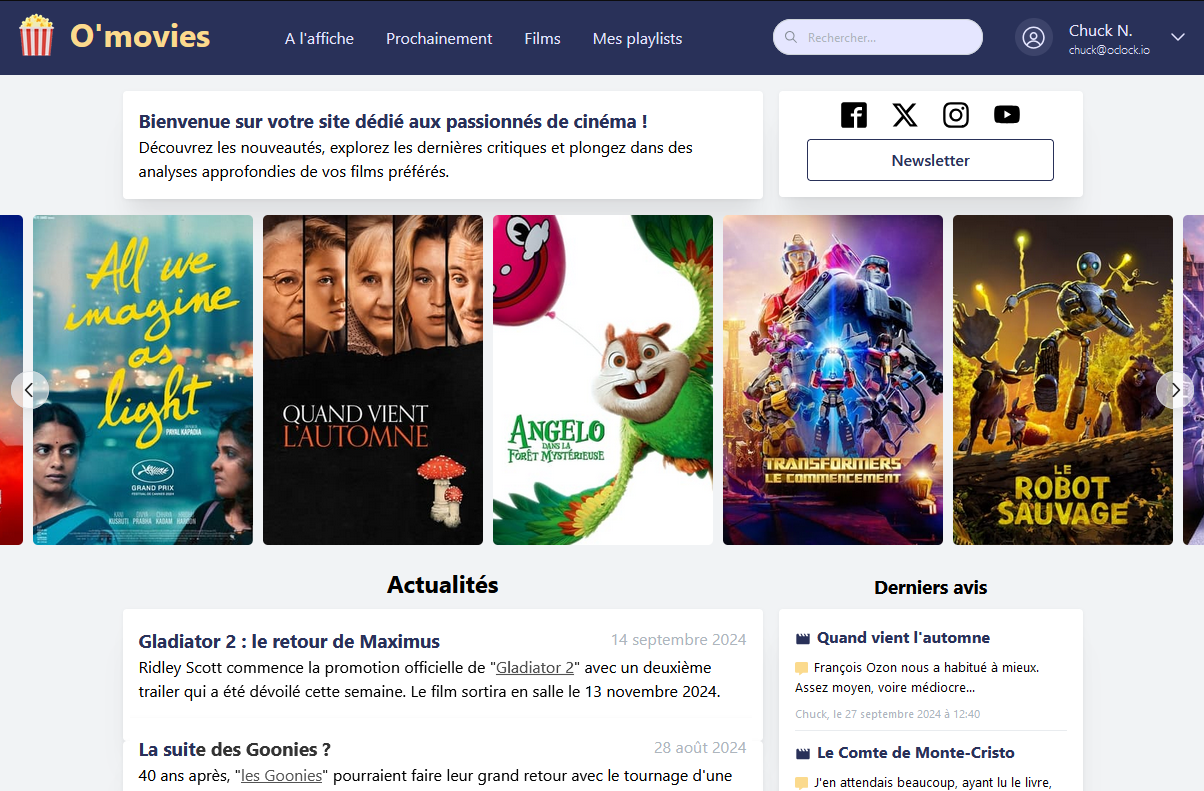Image resolution: width=1204 pixels, height=791 pixels.
Task: Click the Actualités heading
Action: (443, 585)
